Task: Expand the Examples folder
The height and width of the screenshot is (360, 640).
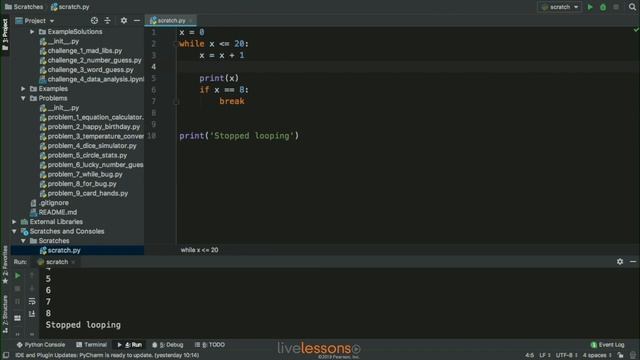Action: [x=23, y=89]
